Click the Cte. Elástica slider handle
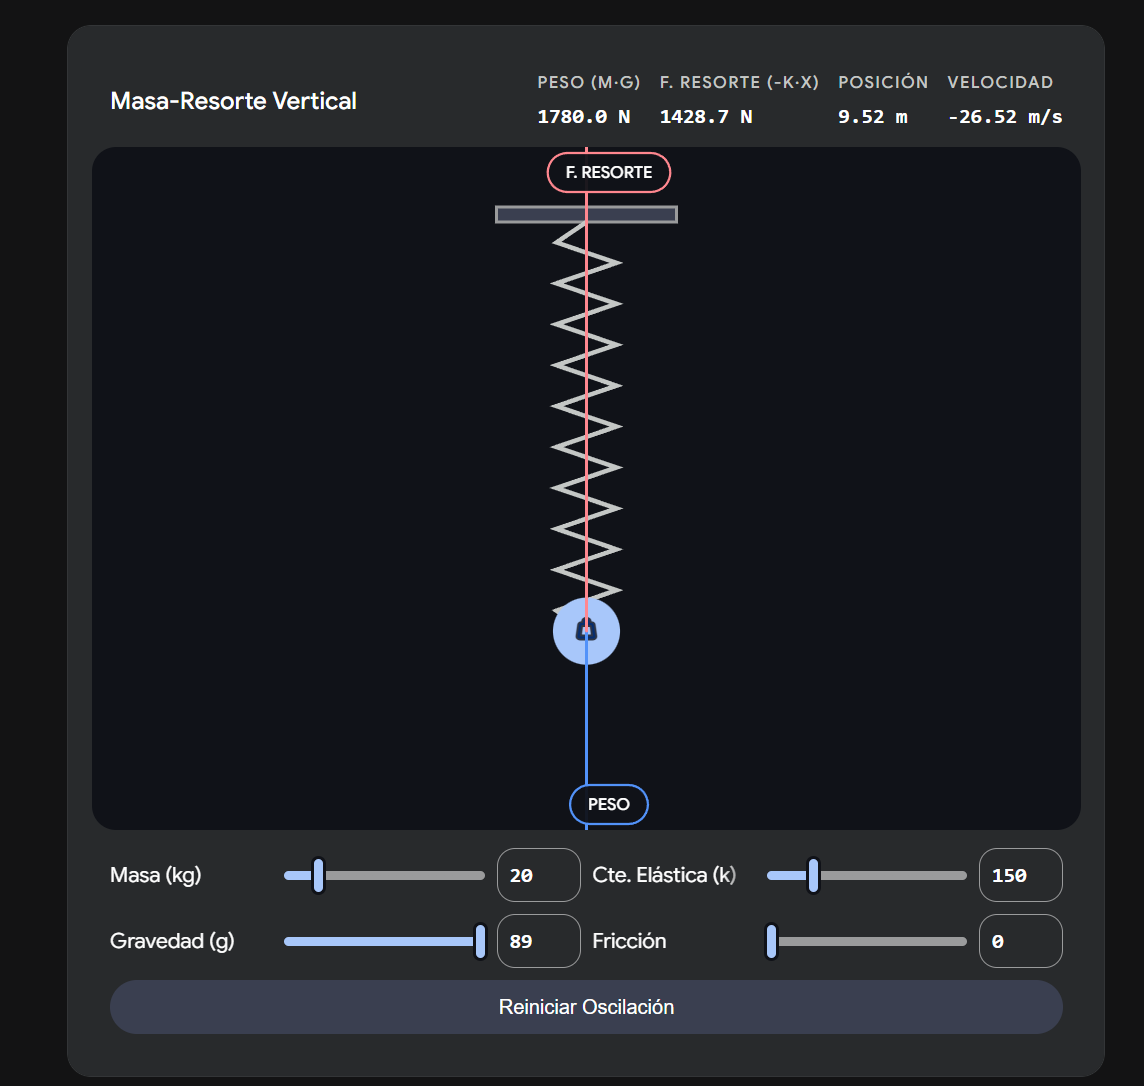This screenshot has height=1086, width=1144. point(813,875)
